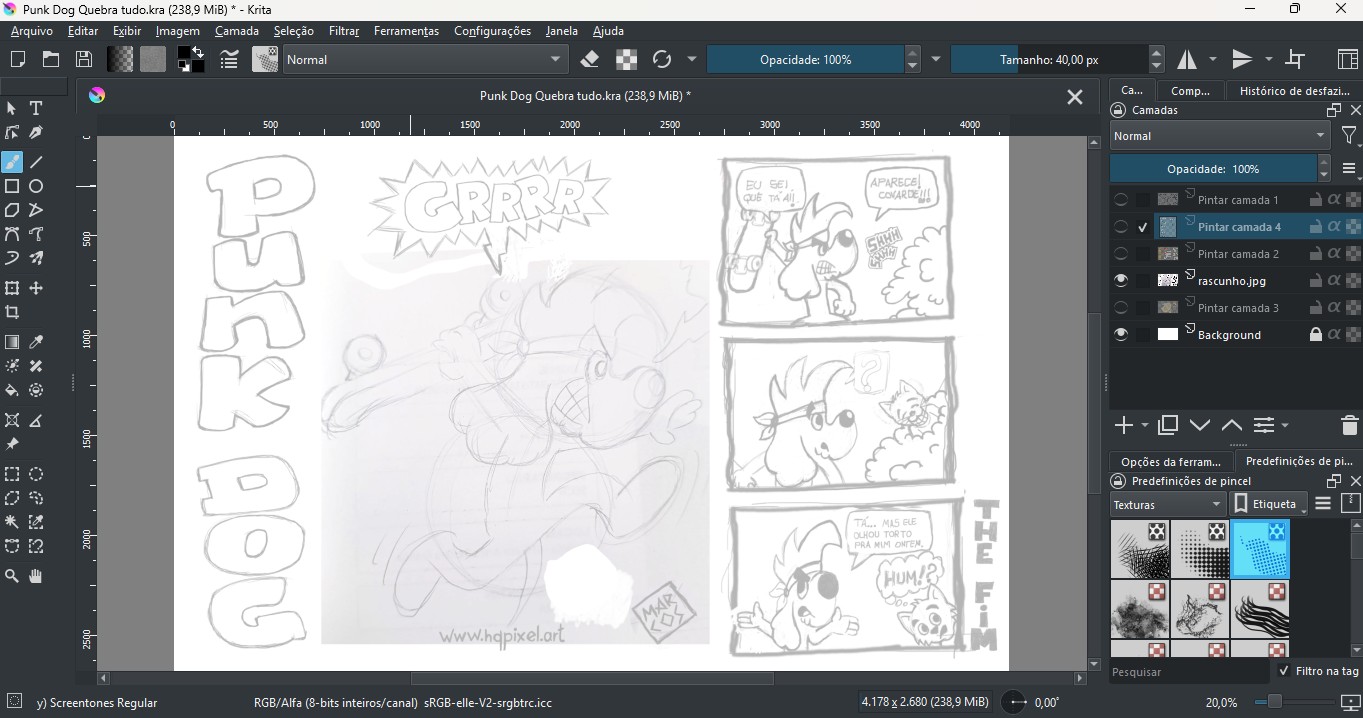1363x718 pixels.
Task: Select the Zoom tool
Action: click(x=12, y=575)
